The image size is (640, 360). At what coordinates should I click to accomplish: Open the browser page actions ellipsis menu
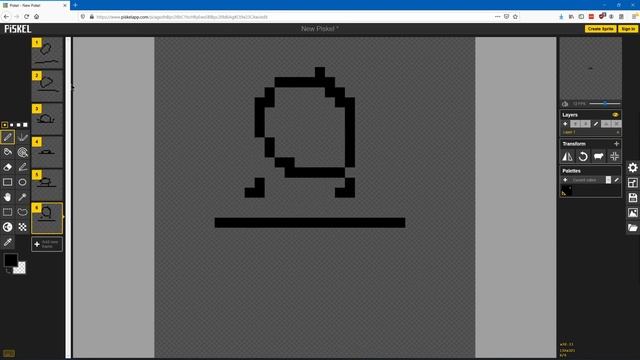(497, 17)
